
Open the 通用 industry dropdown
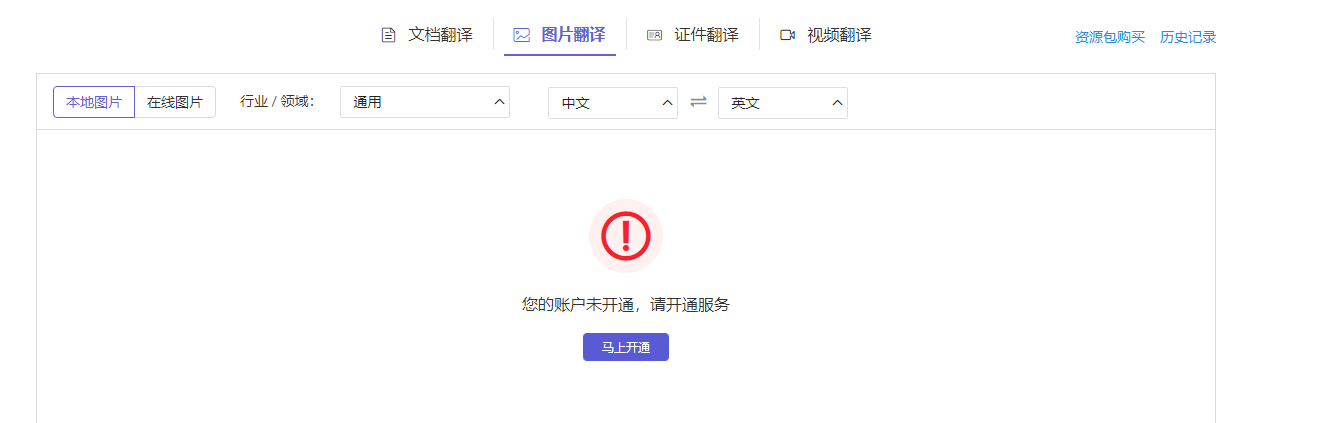[425, 102]
